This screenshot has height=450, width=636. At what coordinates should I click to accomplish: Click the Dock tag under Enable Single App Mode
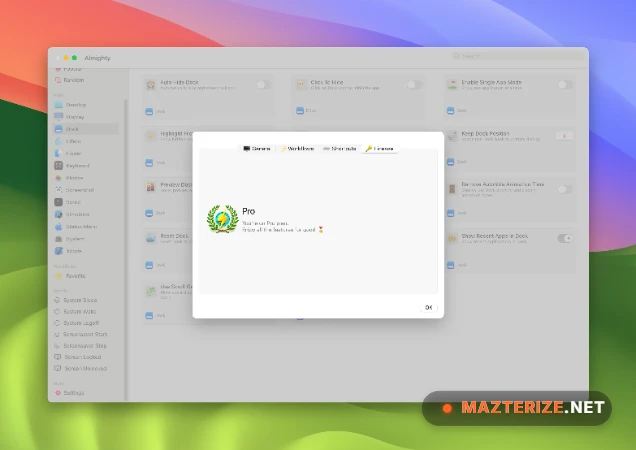pos(457,111)
